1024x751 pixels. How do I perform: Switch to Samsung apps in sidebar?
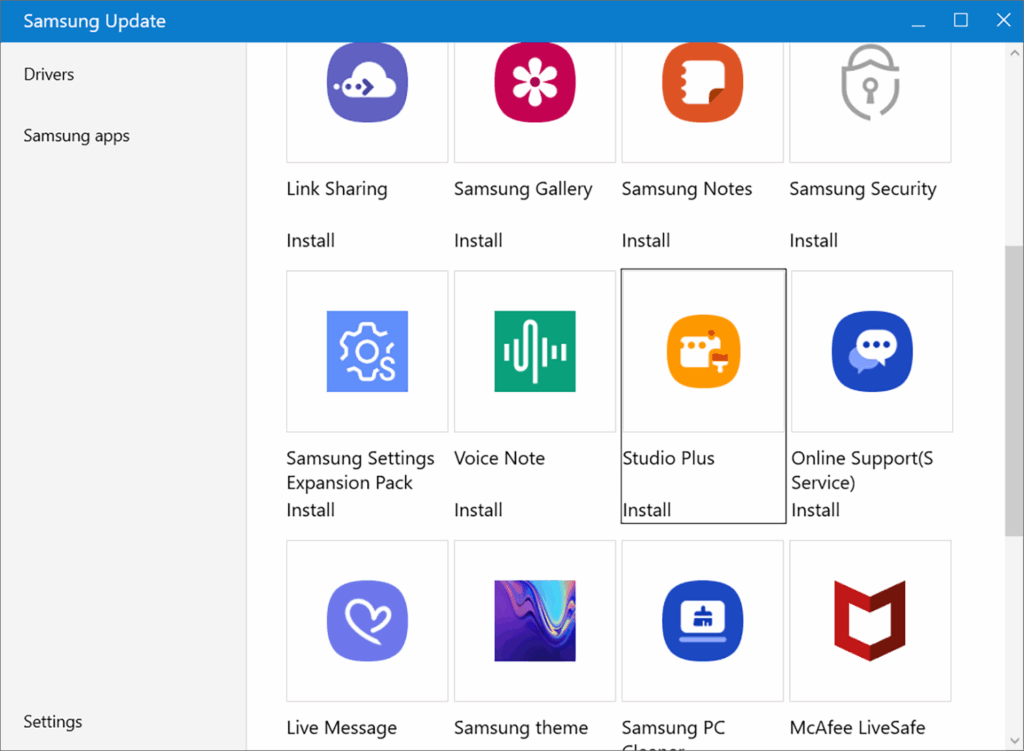(x=76, y=136)
